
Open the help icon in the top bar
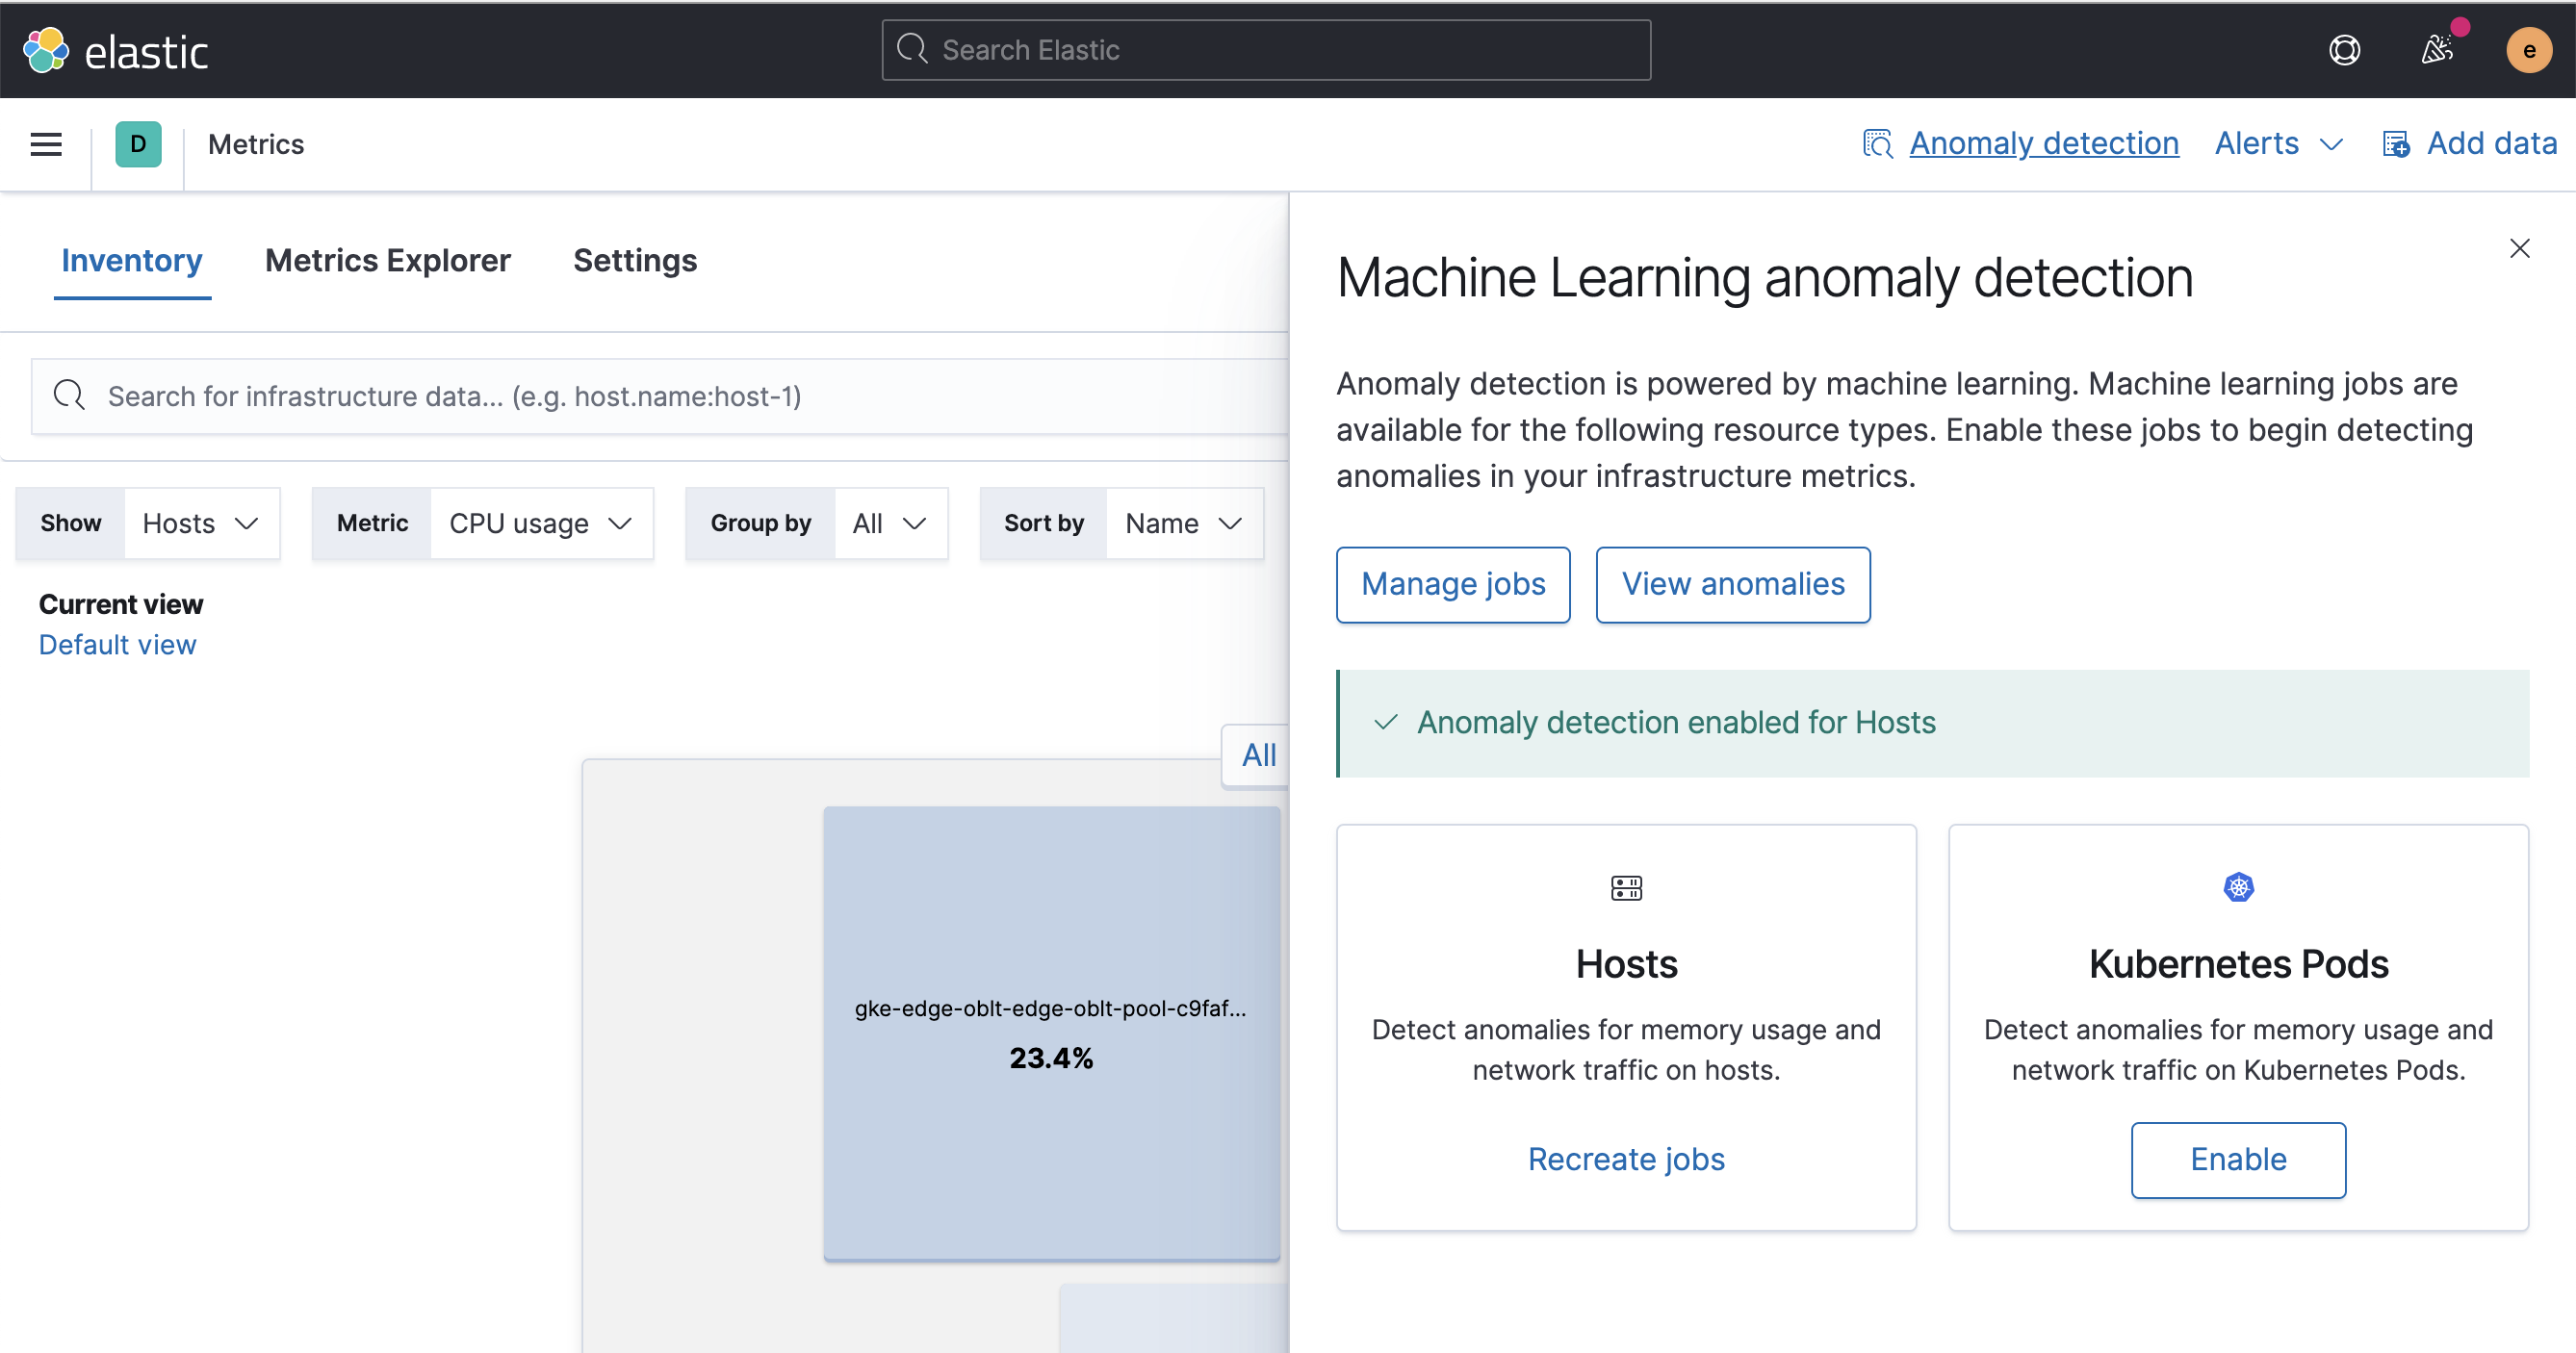click(x=2345, y=49)
